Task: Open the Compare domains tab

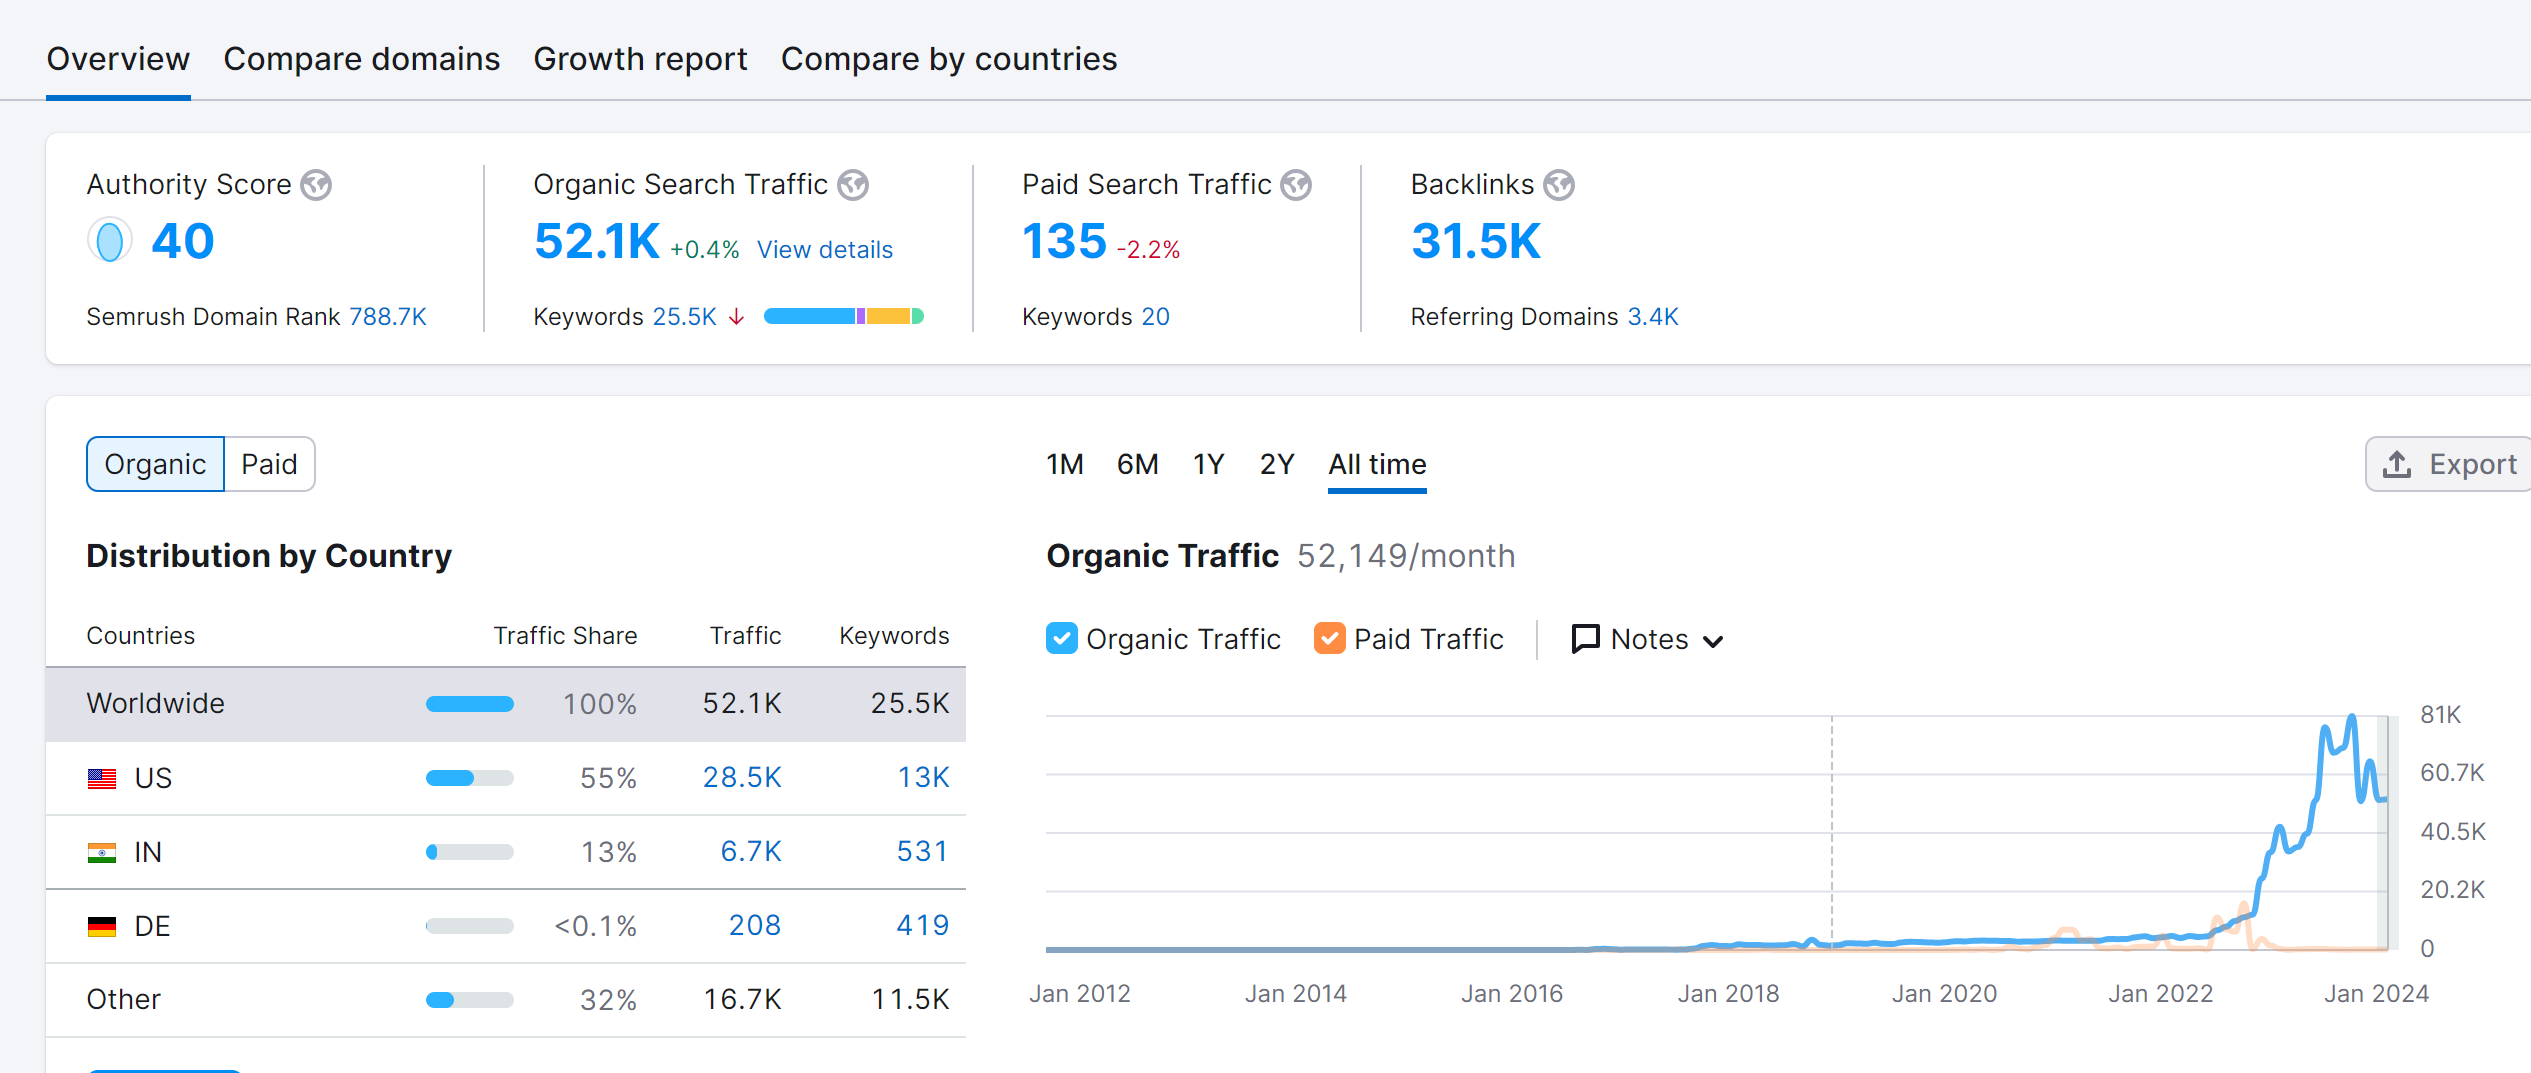Action: coord(362,59)
